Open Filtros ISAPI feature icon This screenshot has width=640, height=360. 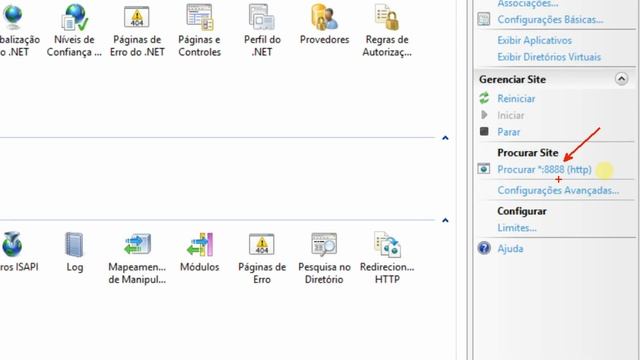(x=12, y=244)
